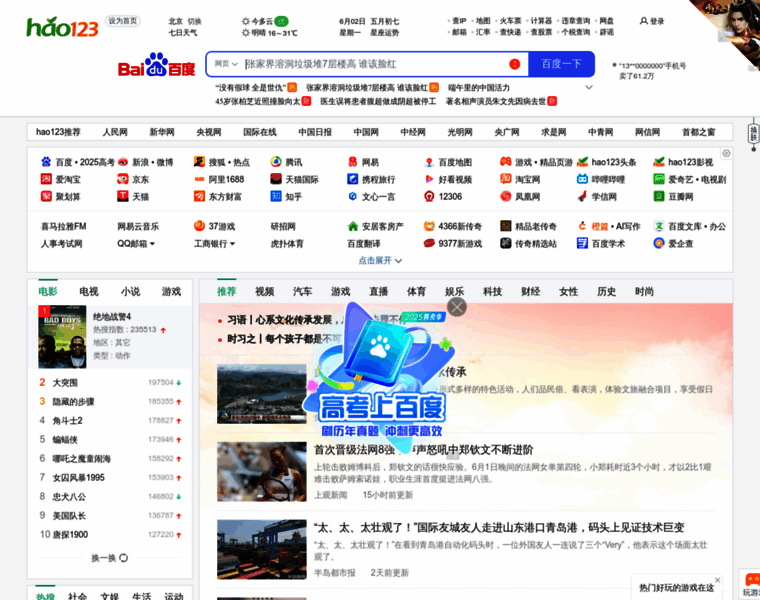Click the 哔哩哔哩 TV icon

coord(582,179)
